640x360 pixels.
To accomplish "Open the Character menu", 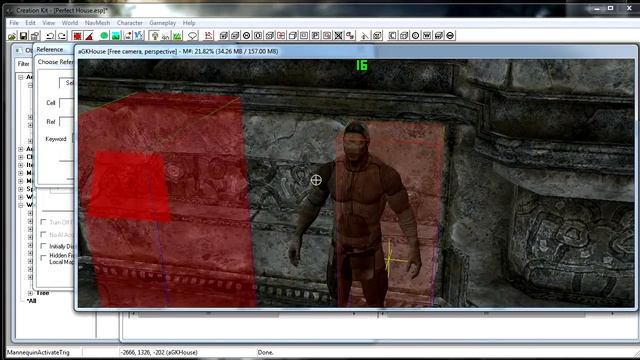I will [x=130, y=23].
